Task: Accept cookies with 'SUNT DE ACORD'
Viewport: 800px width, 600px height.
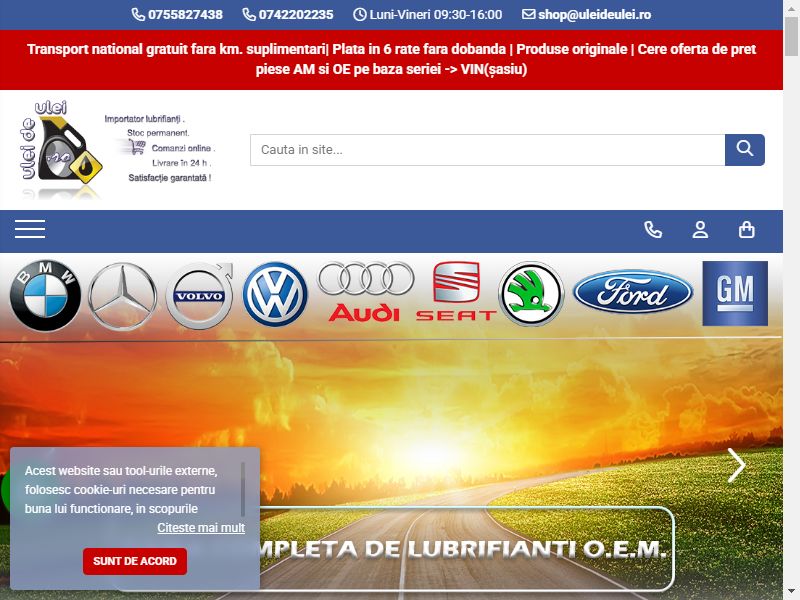Action: [x=135, y=561]
